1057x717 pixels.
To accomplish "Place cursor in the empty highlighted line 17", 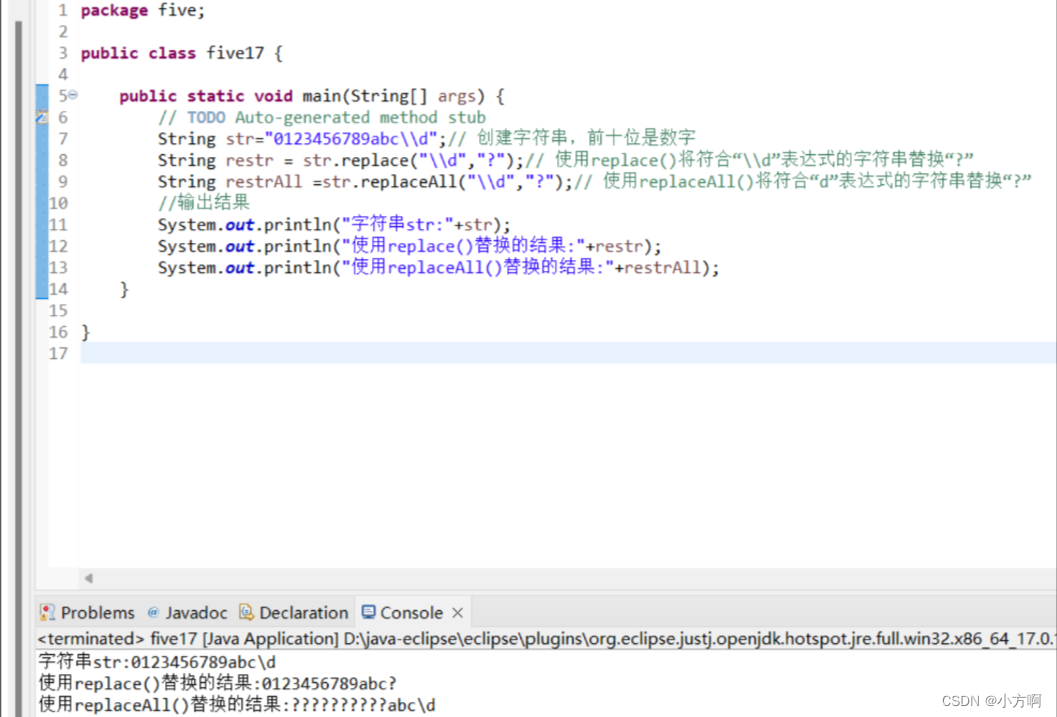I will (568, 353).
